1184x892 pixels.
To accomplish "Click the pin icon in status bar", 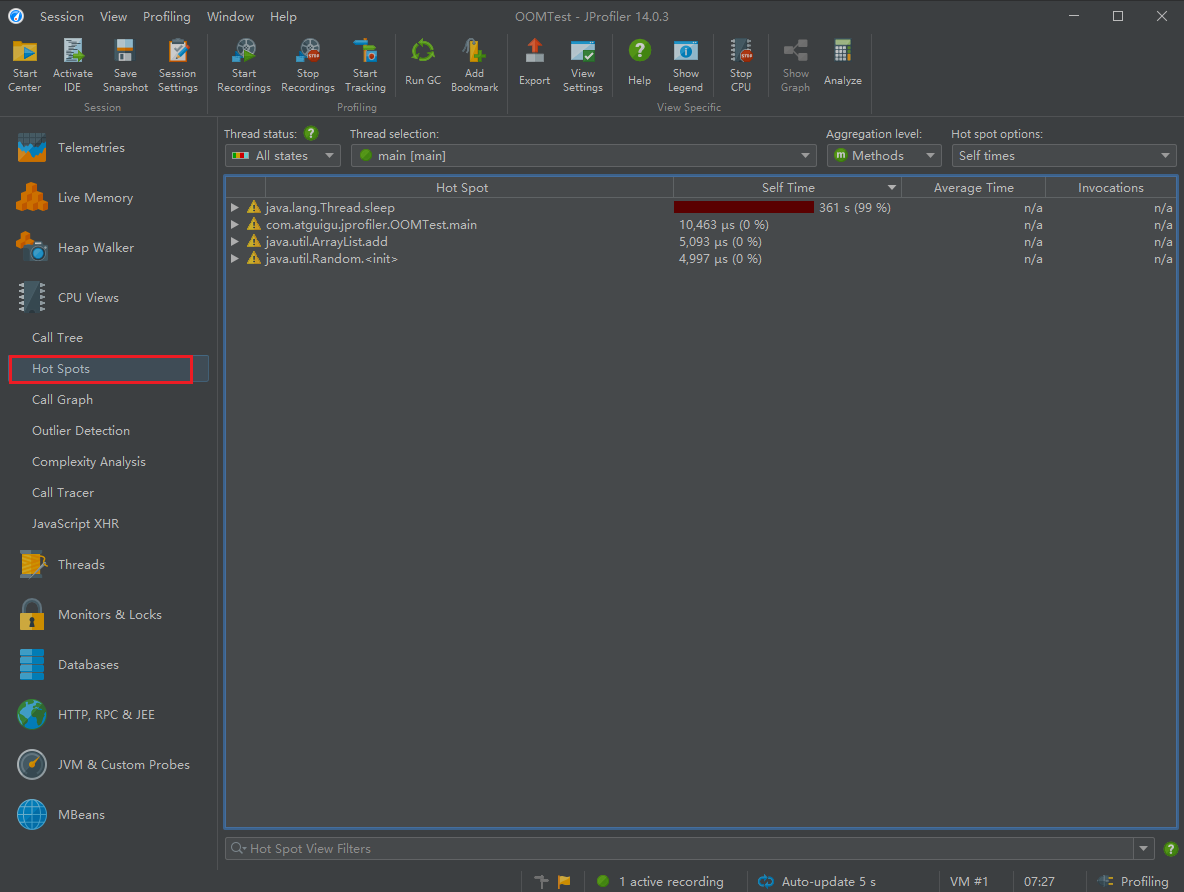I will pos(541,881).
